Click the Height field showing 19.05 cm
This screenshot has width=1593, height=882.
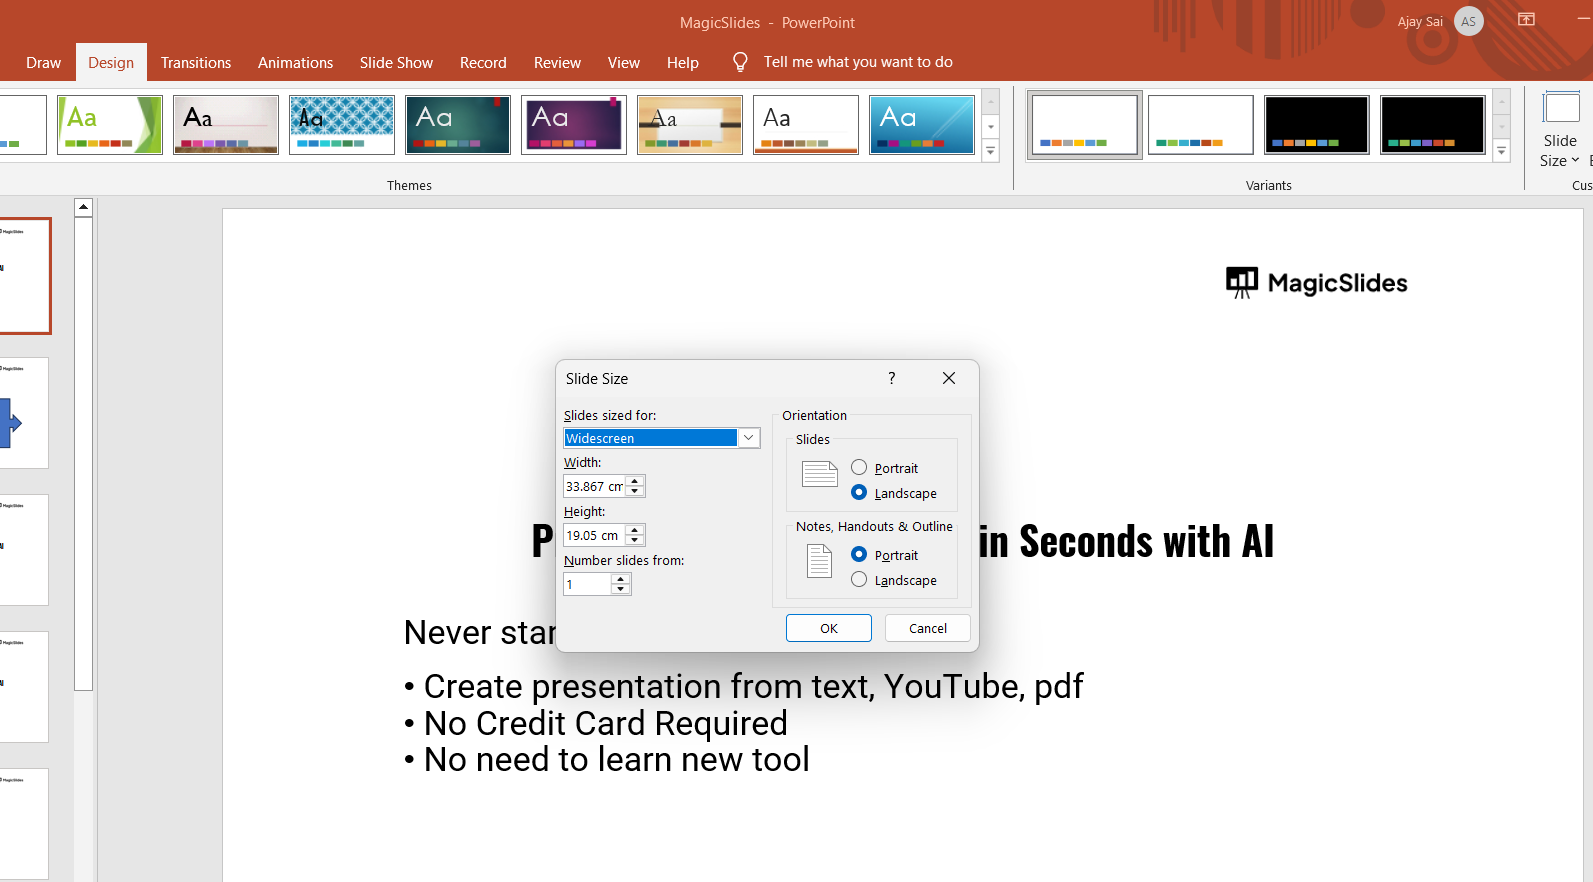pos(594,535)
